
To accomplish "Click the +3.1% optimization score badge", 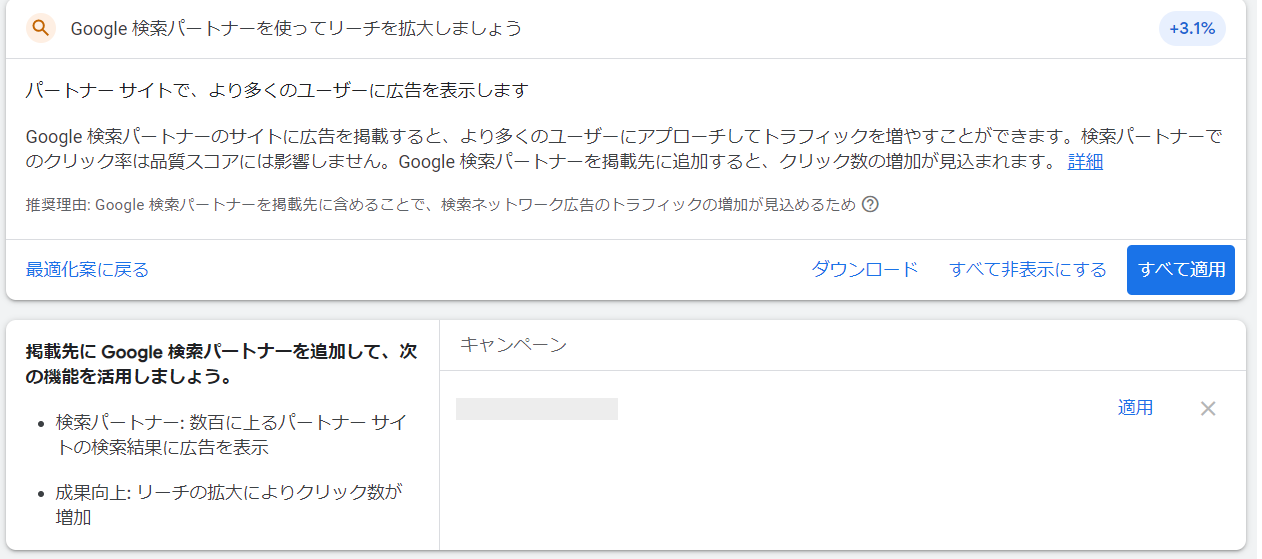I will point(1192,28).
